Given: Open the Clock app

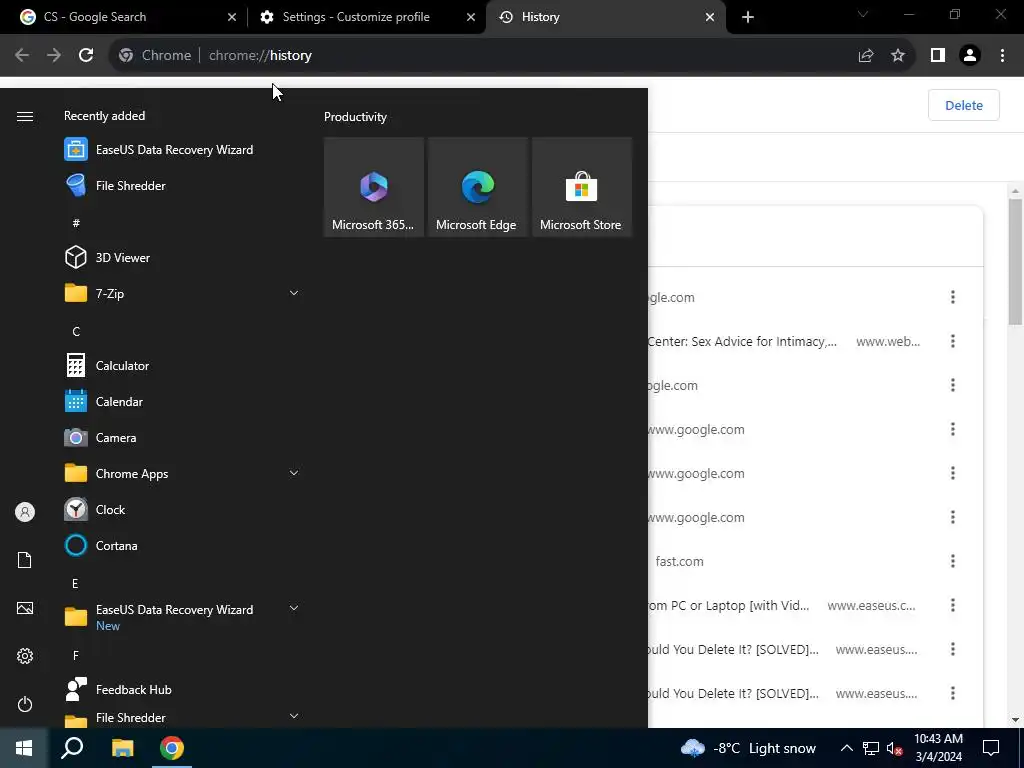Looking at the screenshot, I should coord(95,509).
